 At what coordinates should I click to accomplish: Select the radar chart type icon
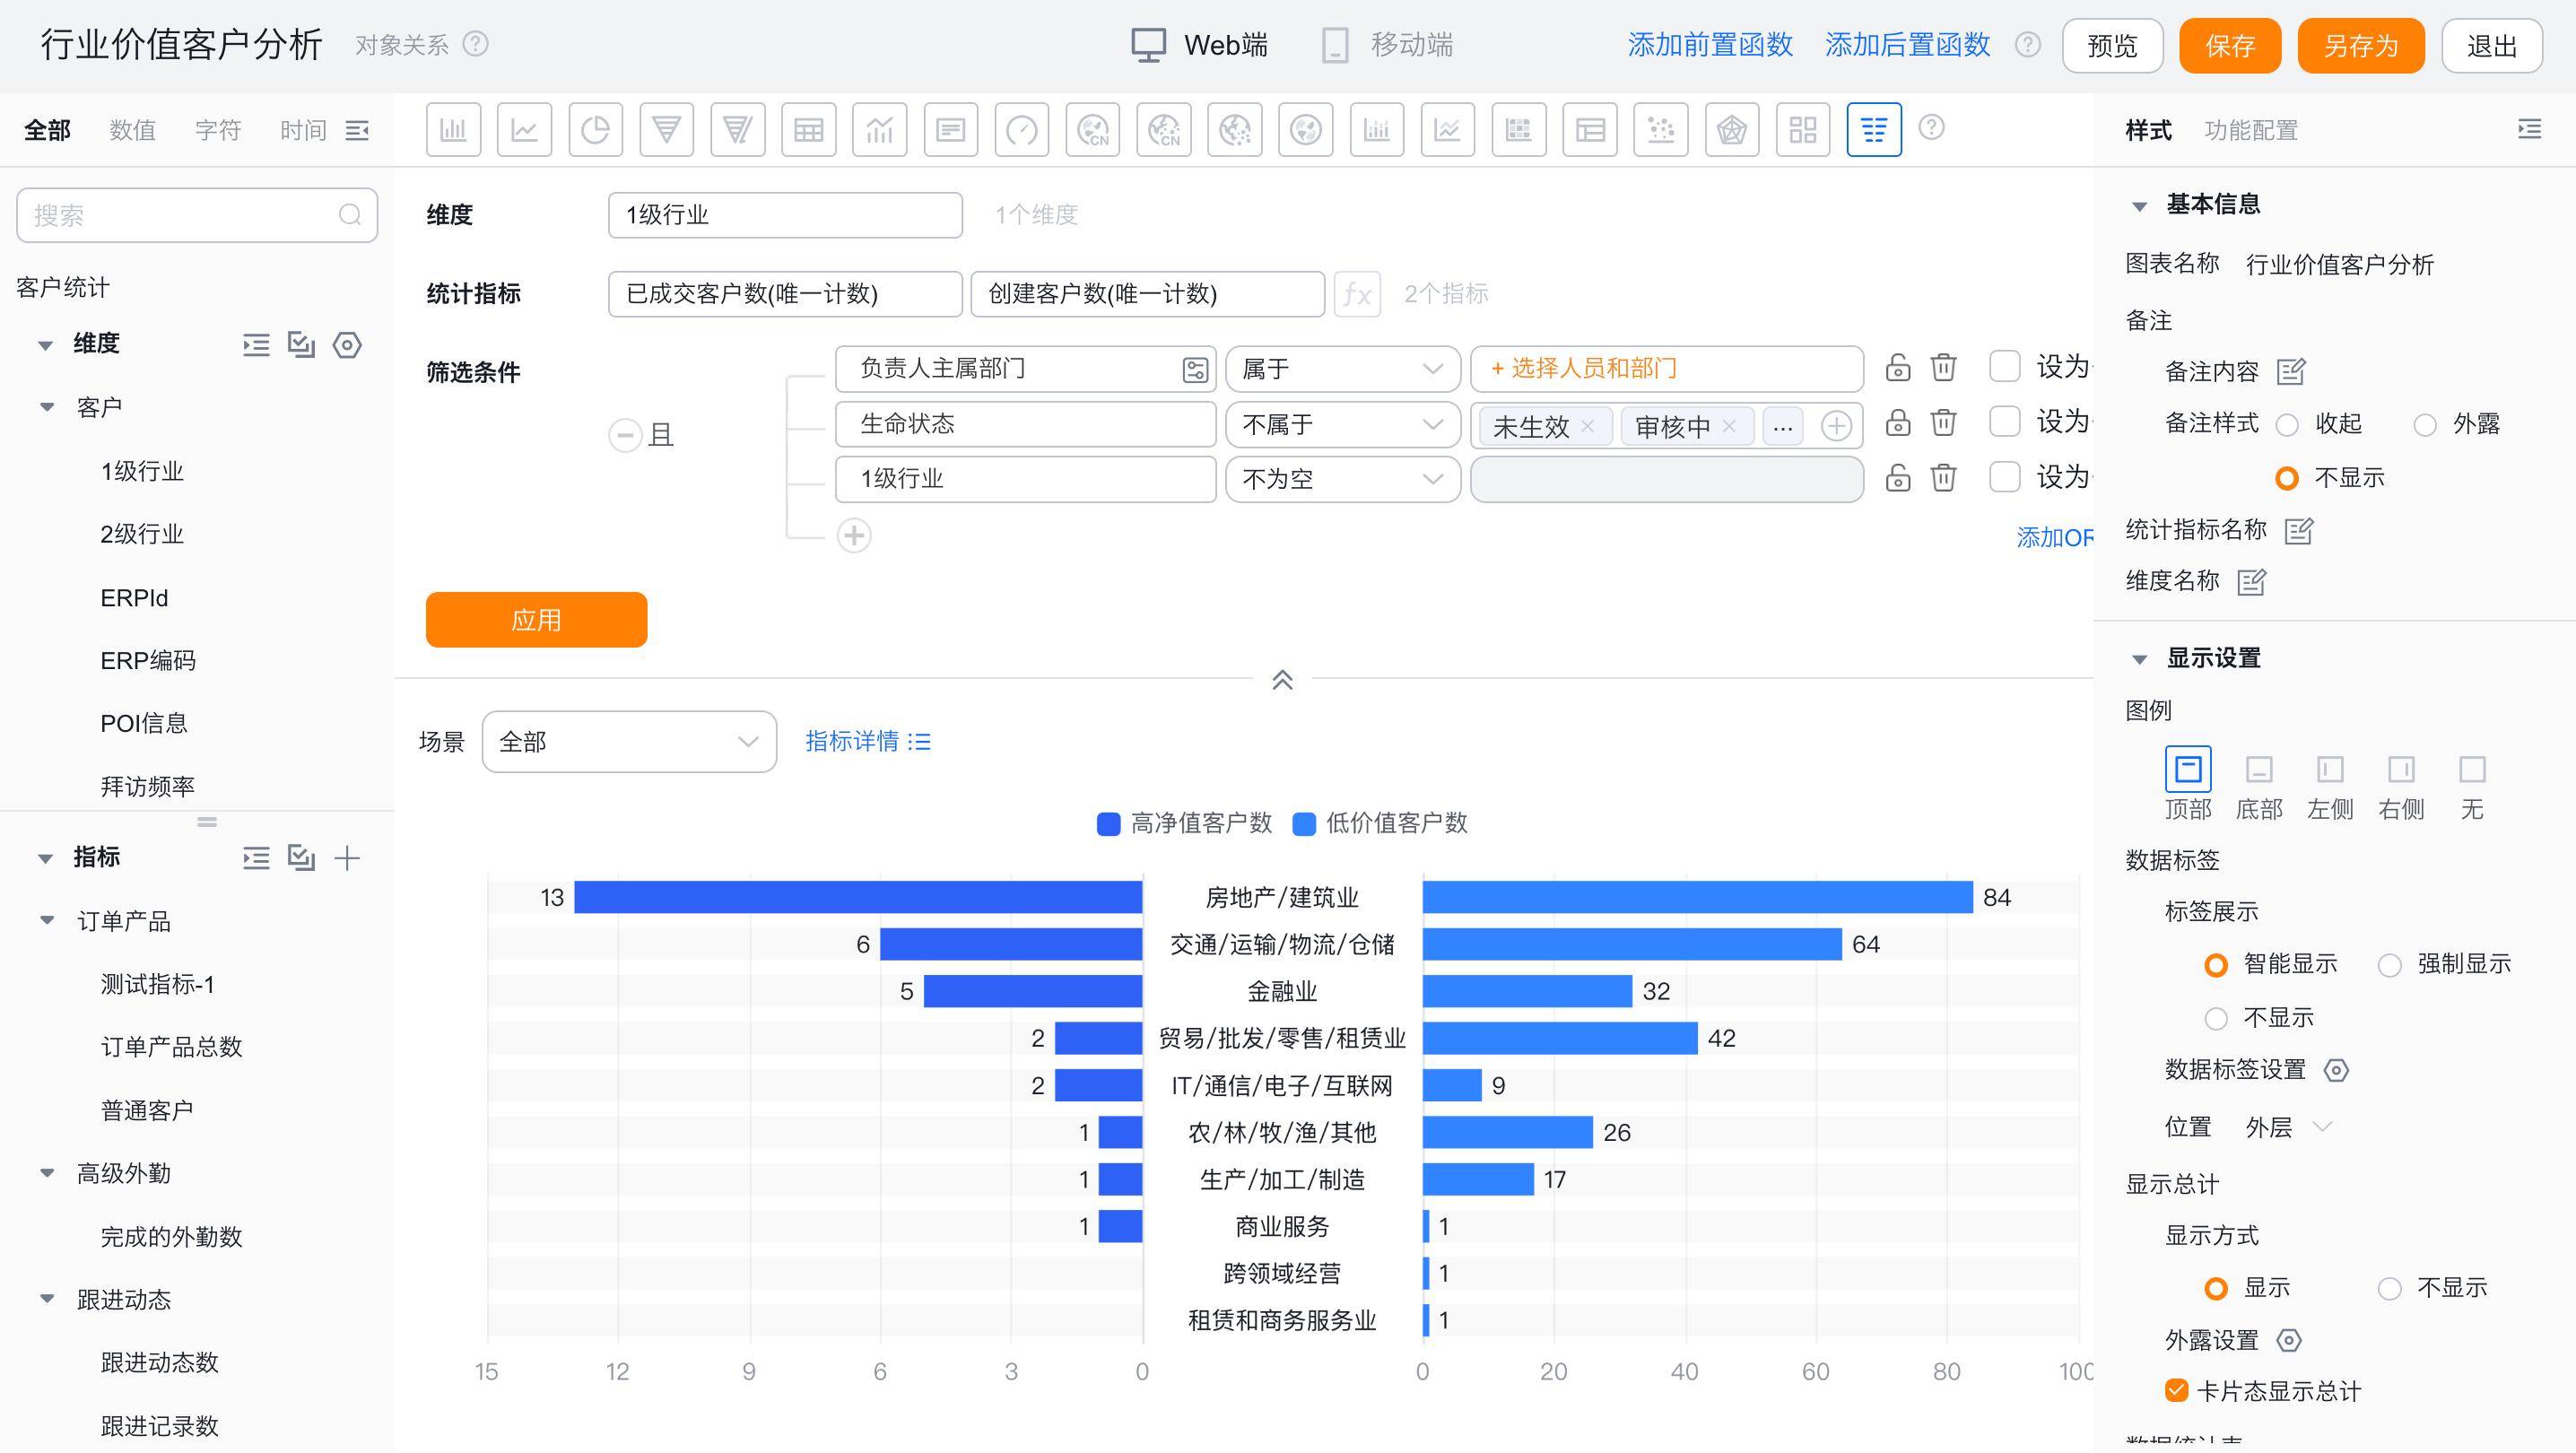1731,130
